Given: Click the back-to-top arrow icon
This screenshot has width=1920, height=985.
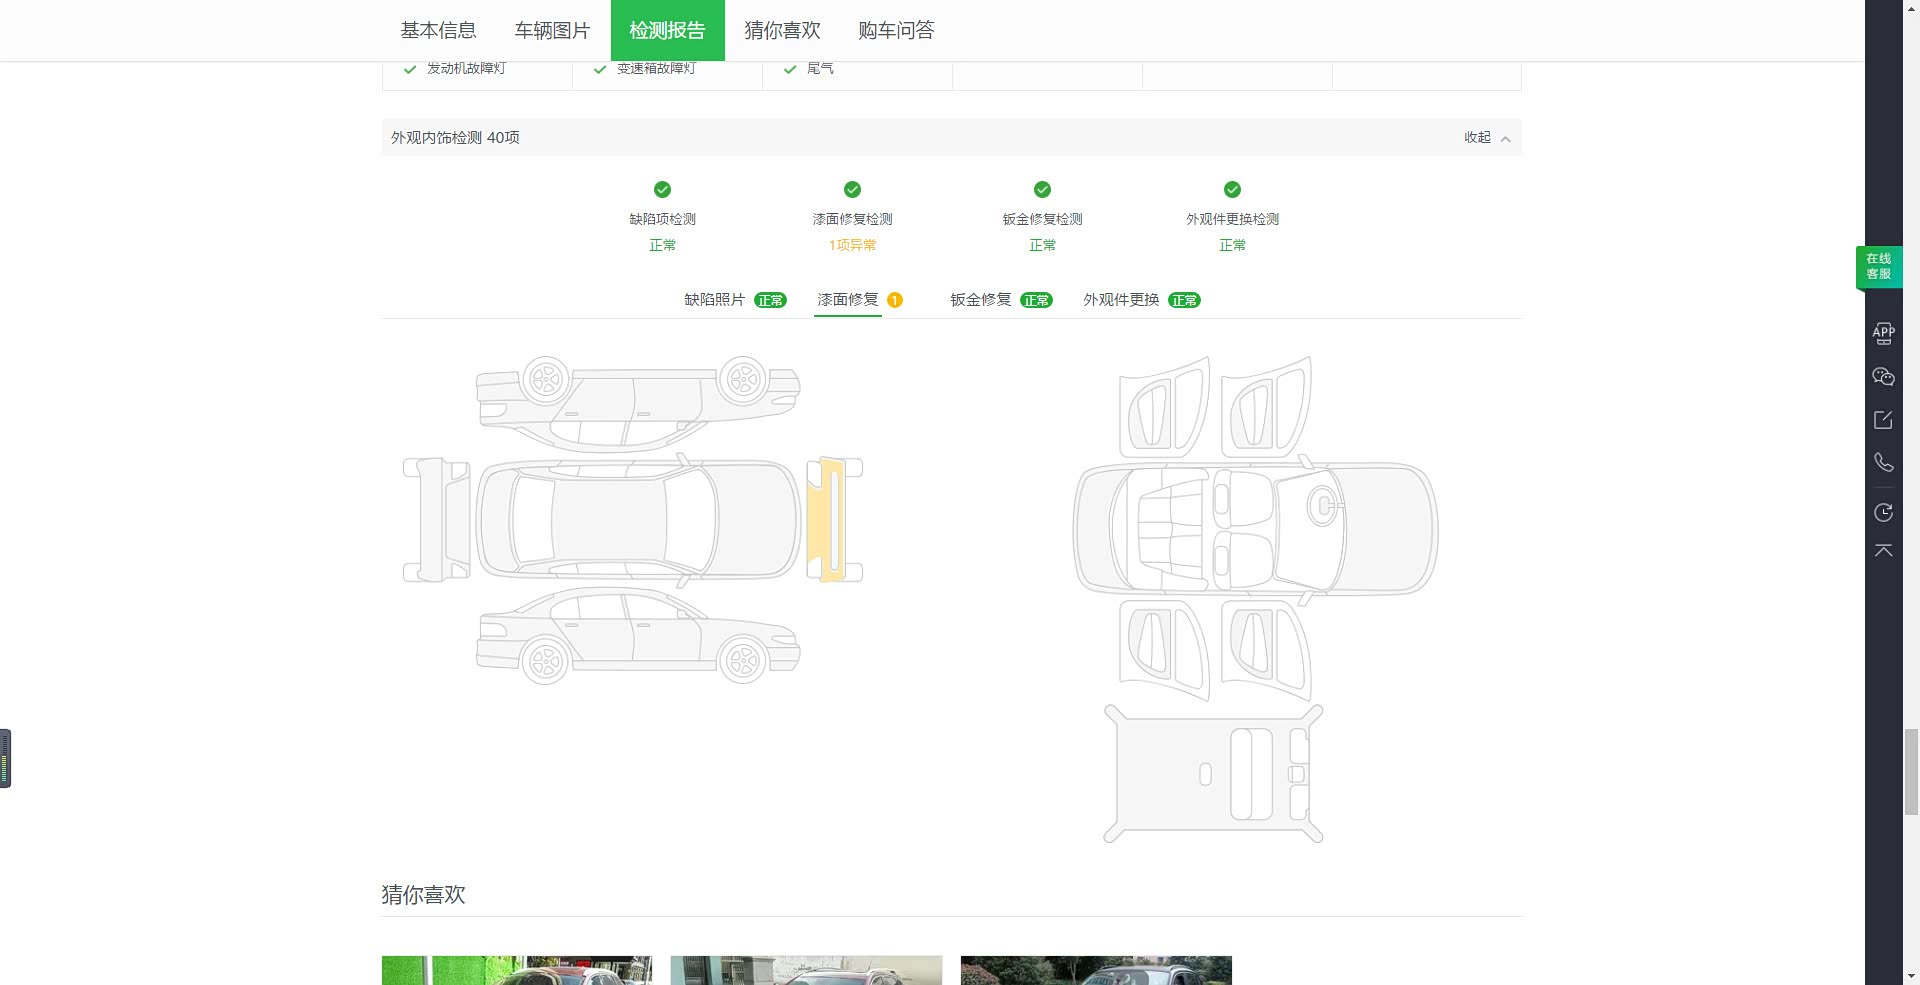Looking at the screenshot, I should pos(1883,551).
